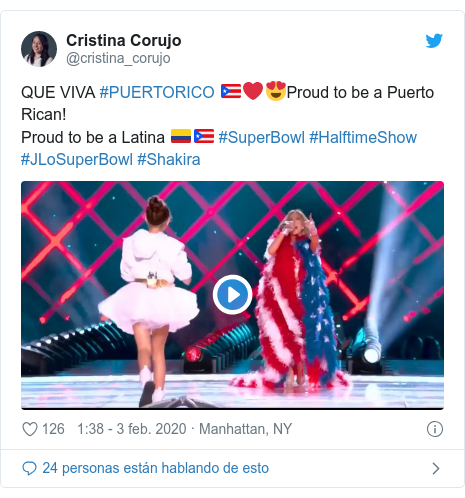This screenshot has width=465, height=498.
Task: Open the #JLoSuperBowl hashtag
Action: click(77, 159)
